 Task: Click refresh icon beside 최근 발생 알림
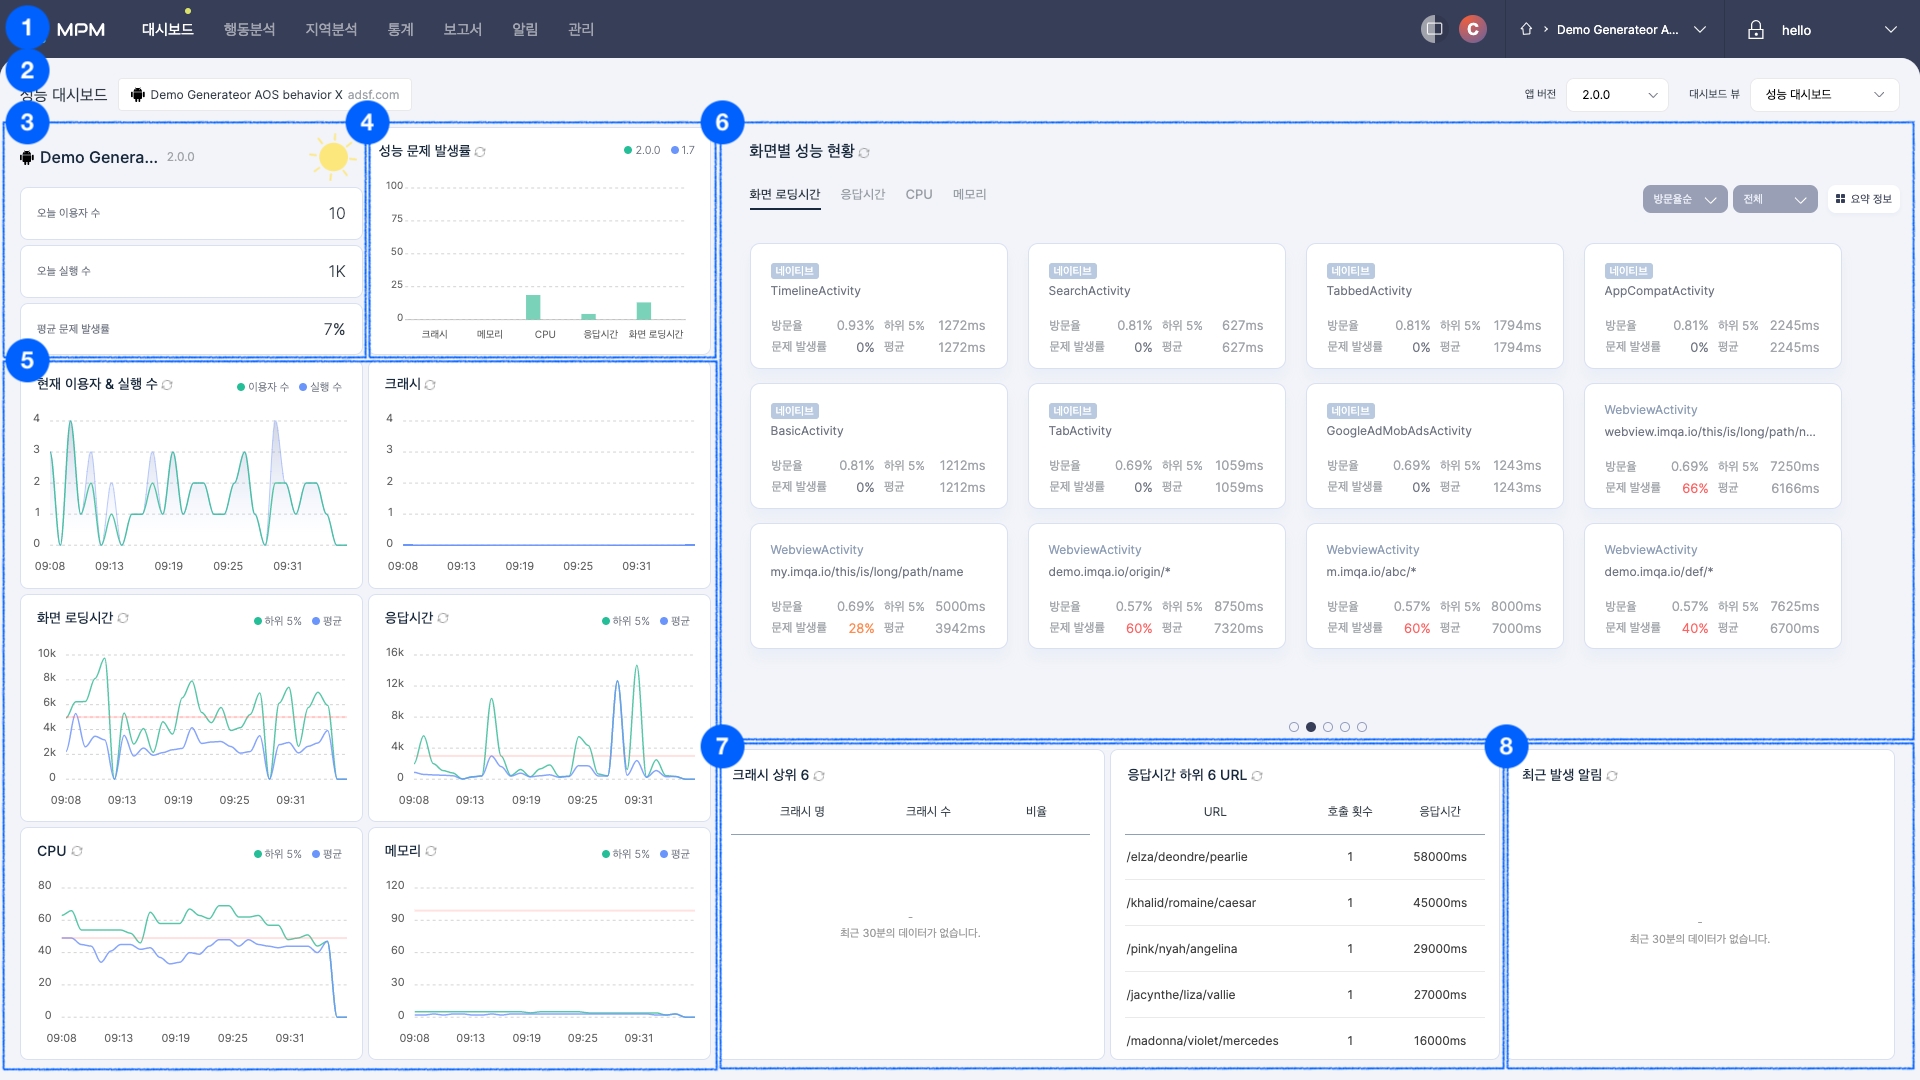[1612, 776]
